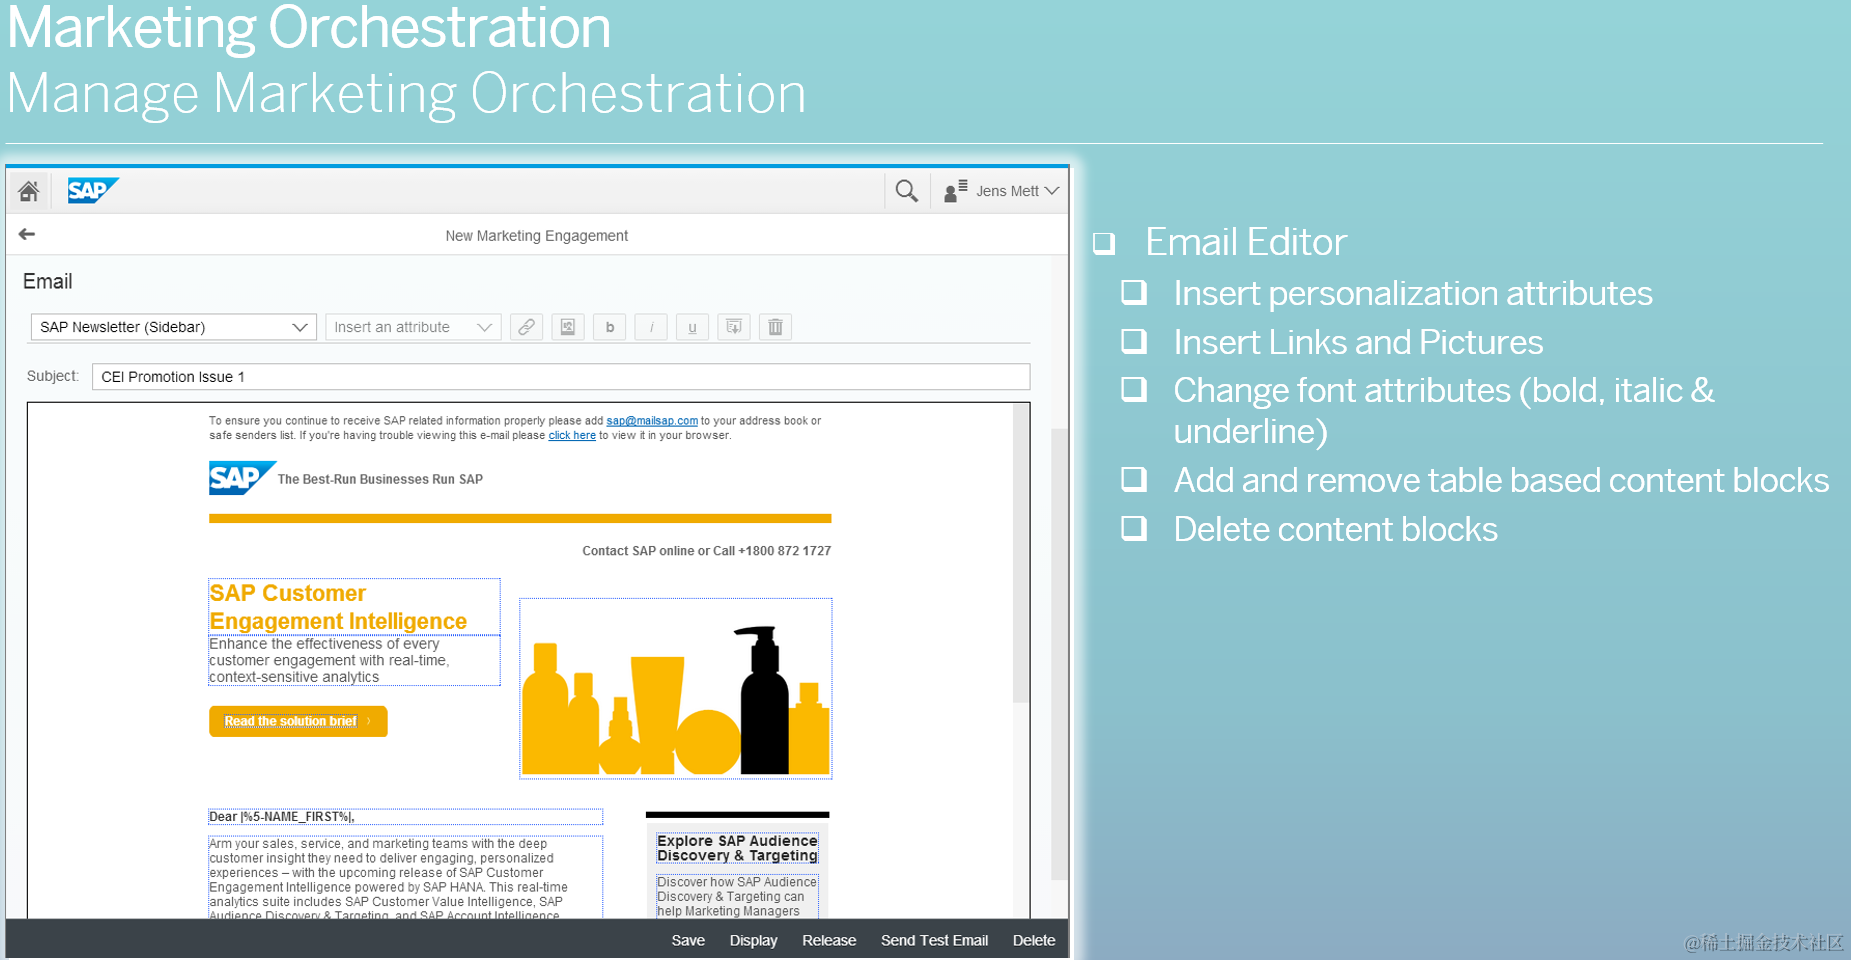Viewport: 1851px width, 960px height.
Task: Click Save in the footer bar
Action: 688,940
